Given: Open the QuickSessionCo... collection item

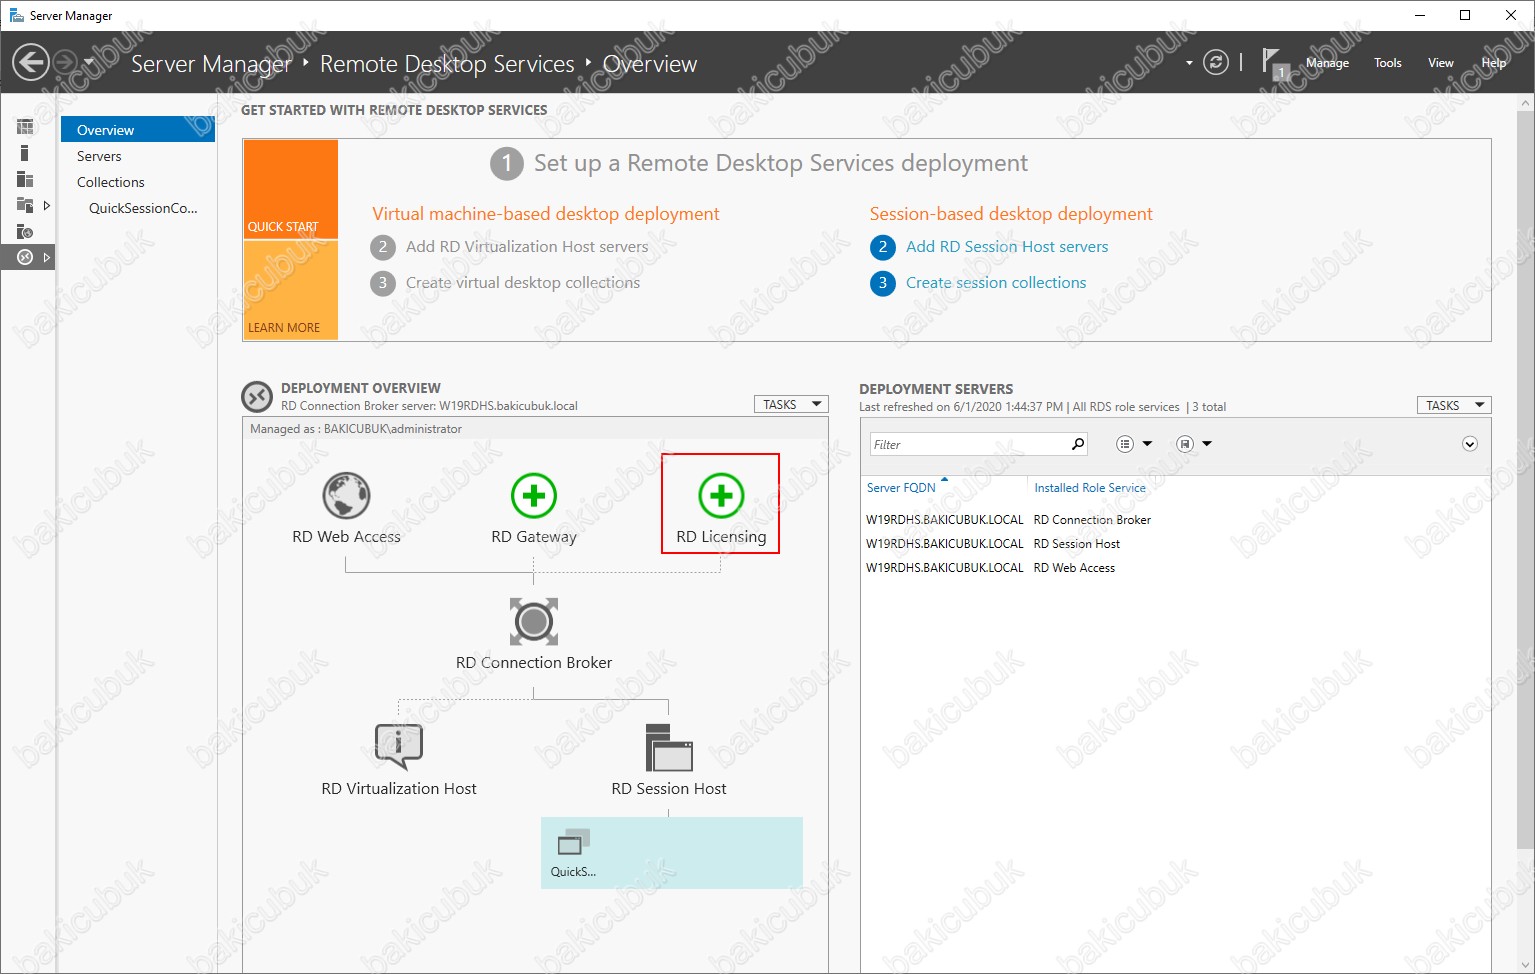Looking at the screenshot, I should 143,208.
